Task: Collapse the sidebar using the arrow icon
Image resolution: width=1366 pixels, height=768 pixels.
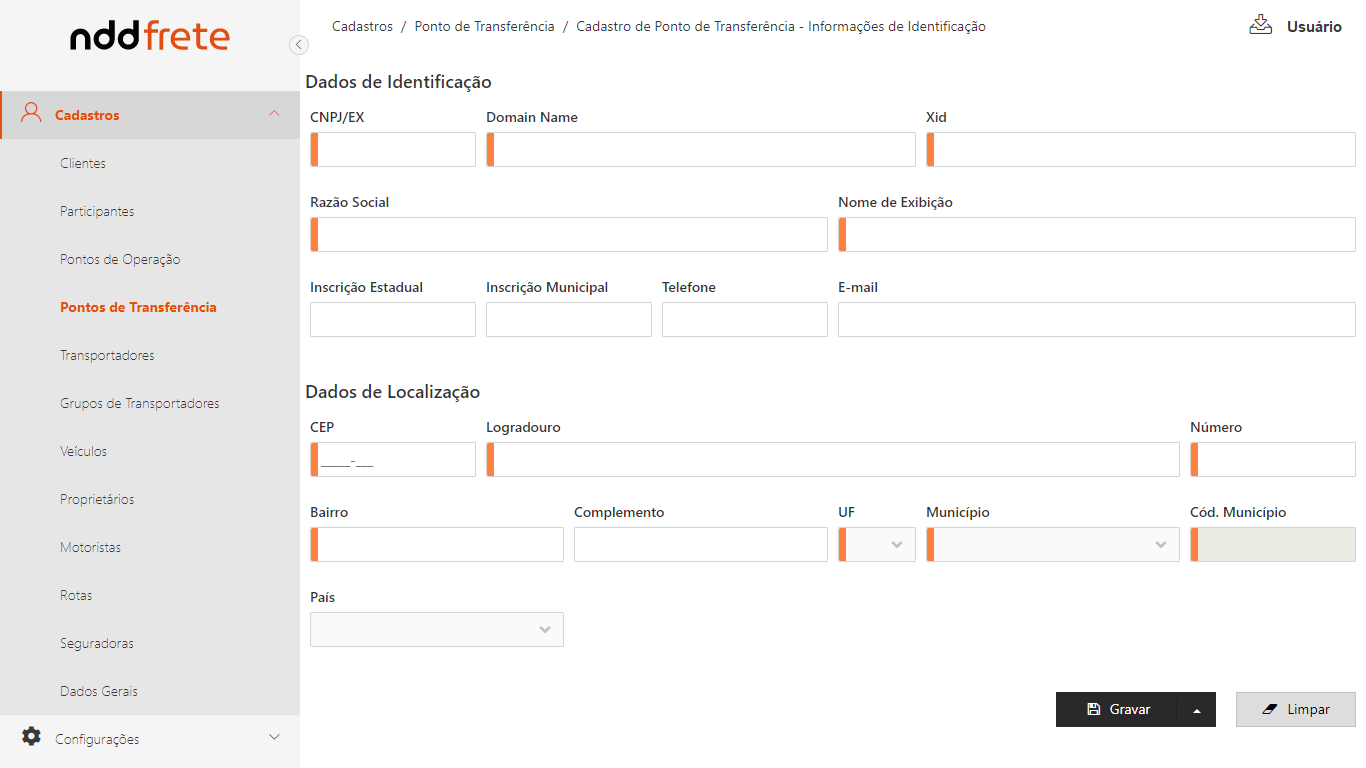Action: tap(298, 44)
